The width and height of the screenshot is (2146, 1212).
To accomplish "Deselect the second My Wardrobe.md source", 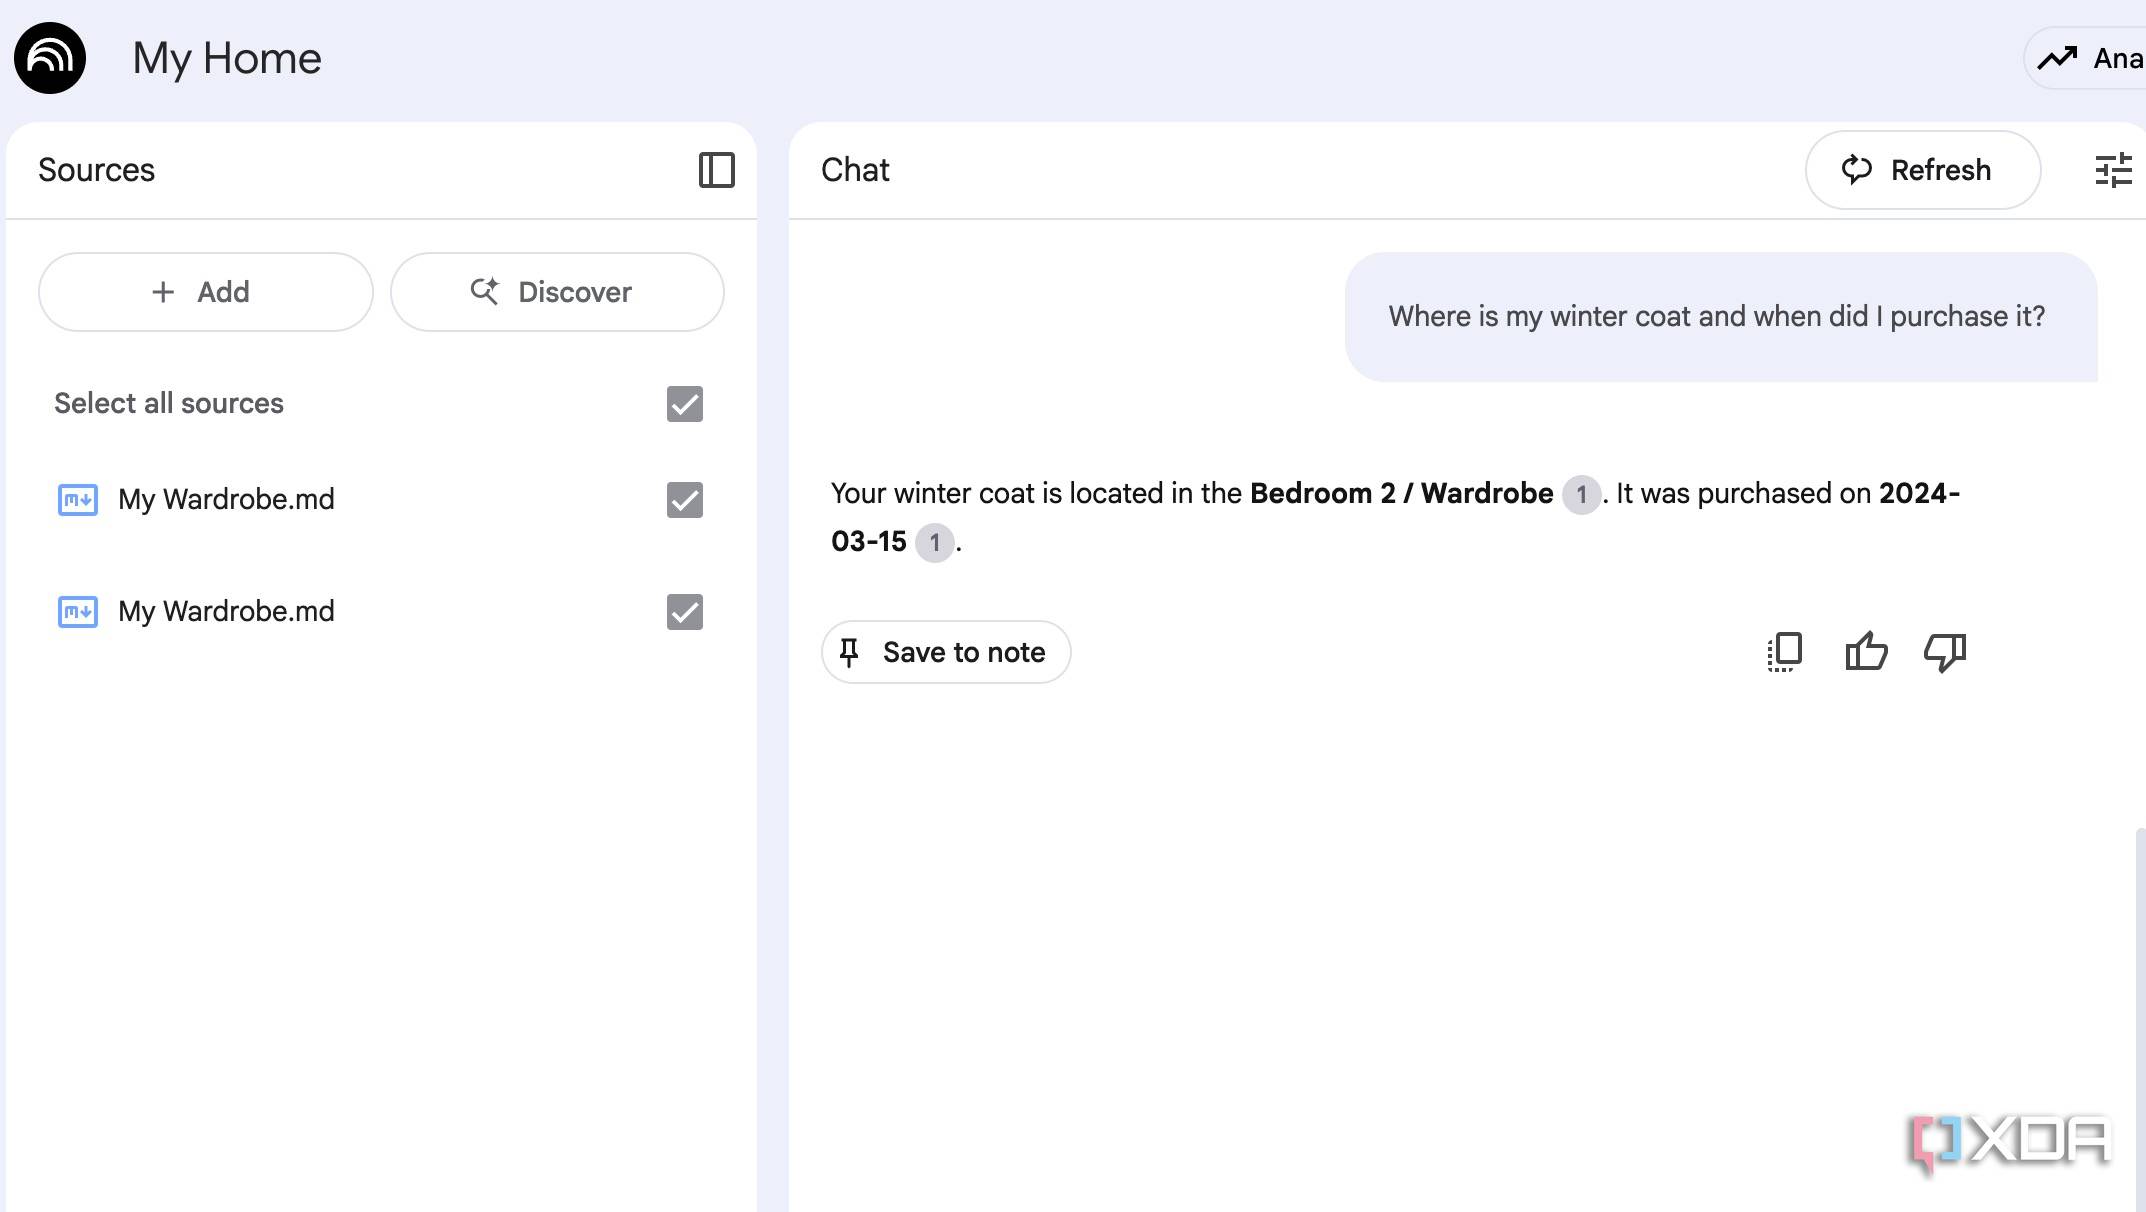I will pos(684,612).
